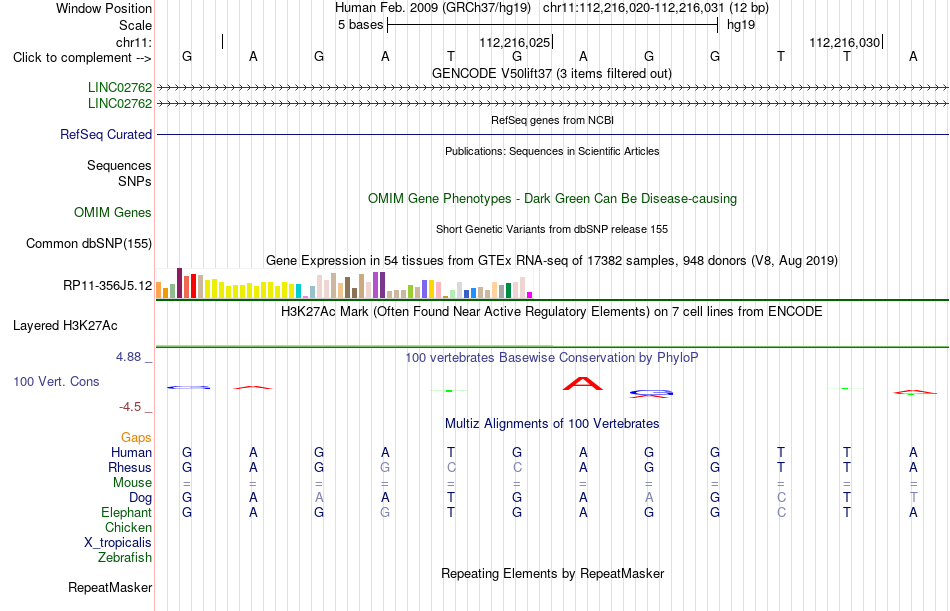
Task: Select the Dog alignment row label
Action: coord(141,498)
